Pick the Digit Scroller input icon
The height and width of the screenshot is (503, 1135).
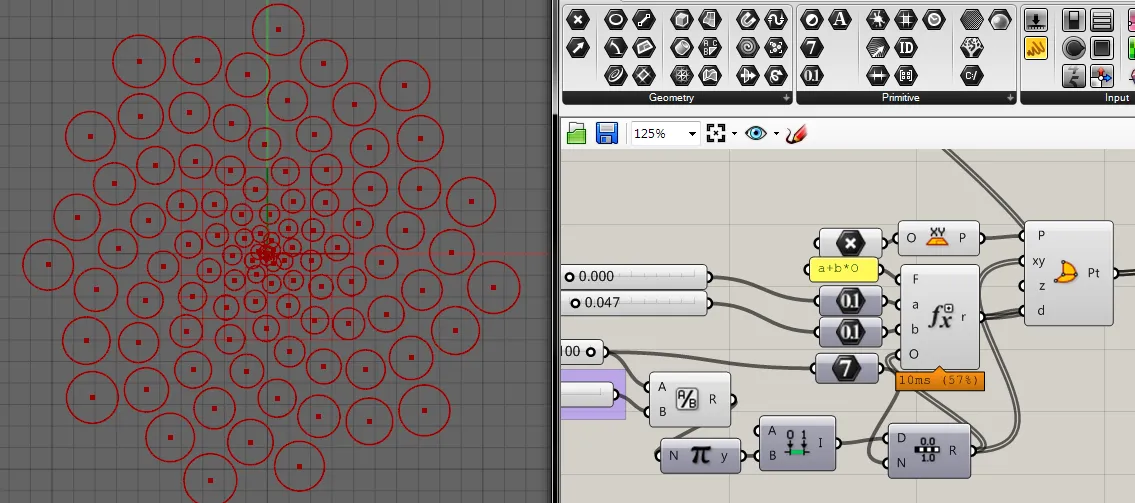(1073, 75)
